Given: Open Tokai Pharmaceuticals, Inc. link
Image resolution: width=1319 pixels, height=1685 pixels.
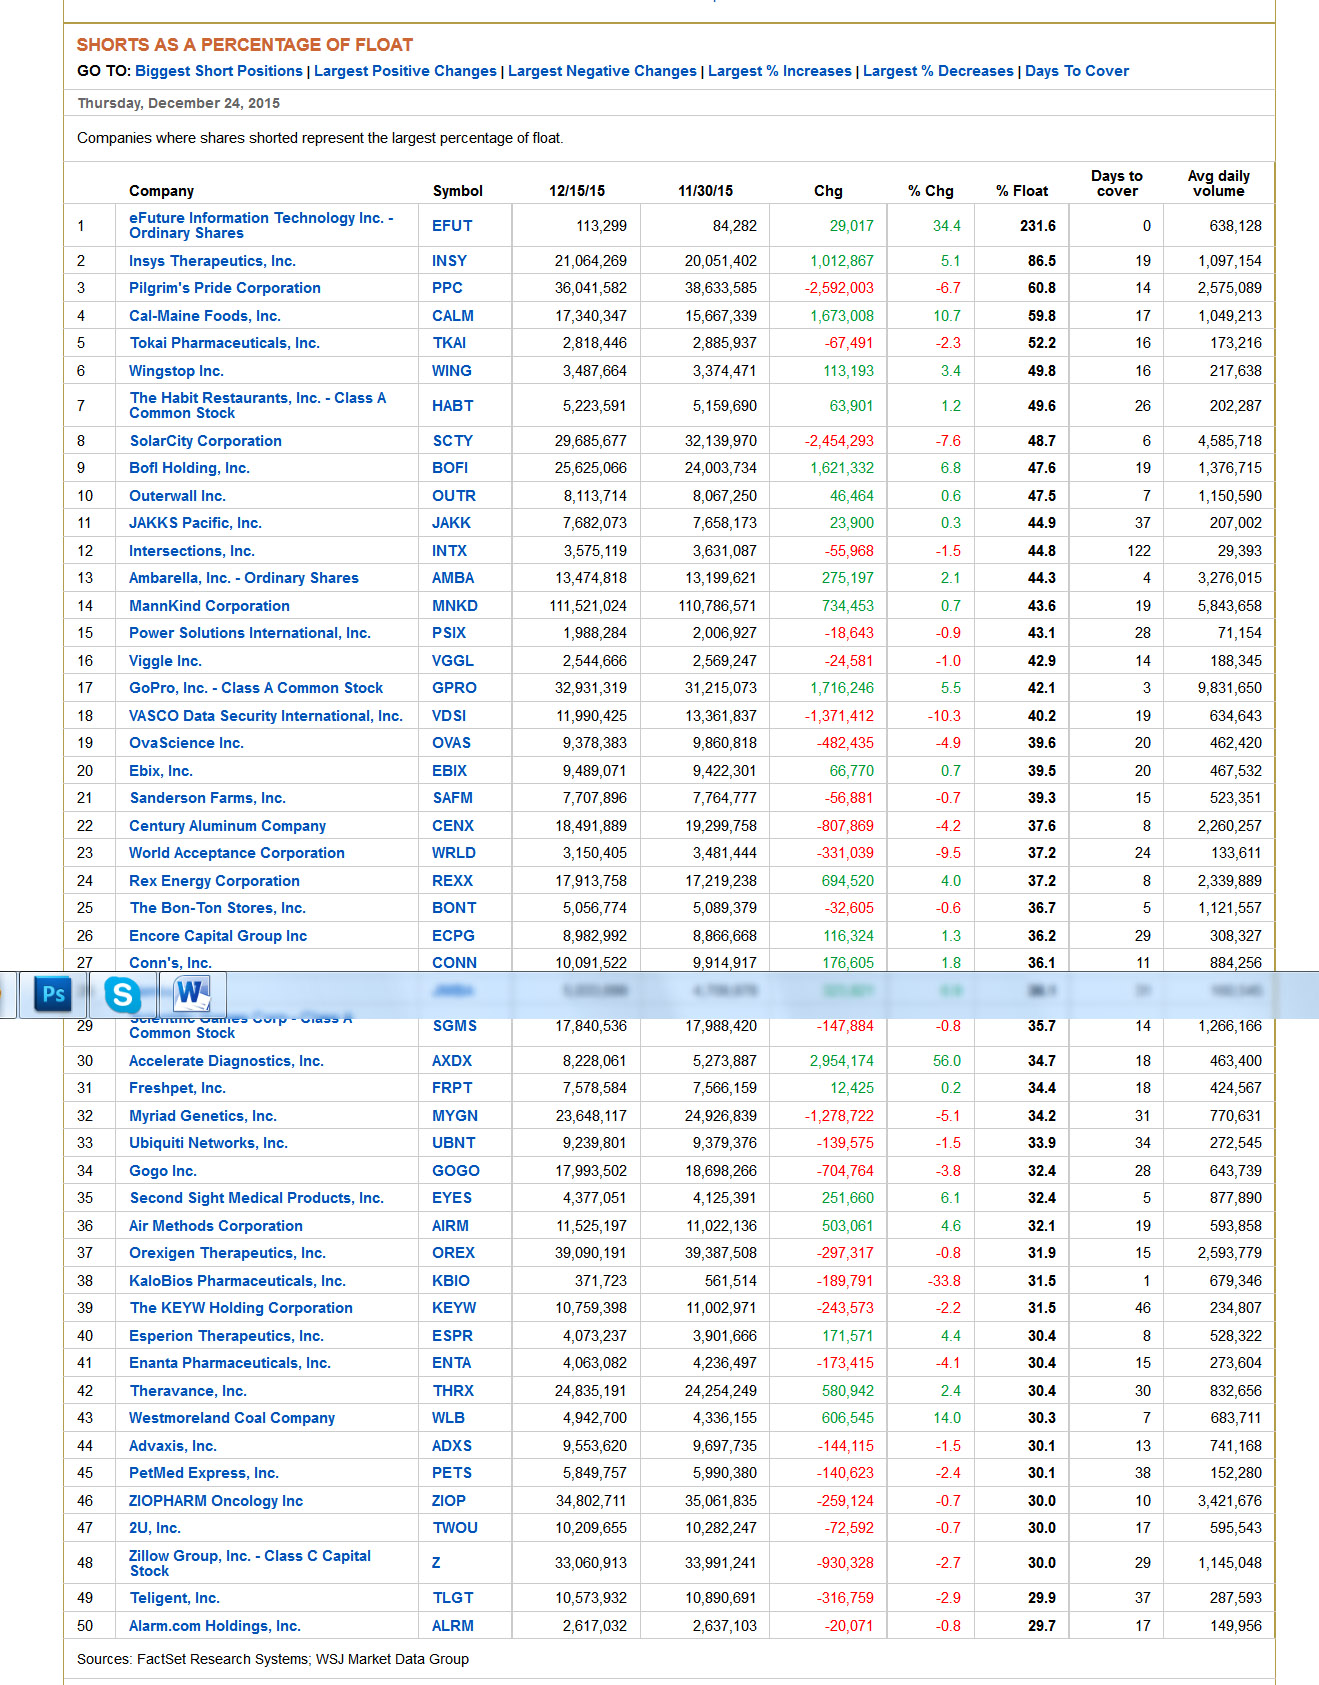Looking at the screenshot, I should coord(224,343).
